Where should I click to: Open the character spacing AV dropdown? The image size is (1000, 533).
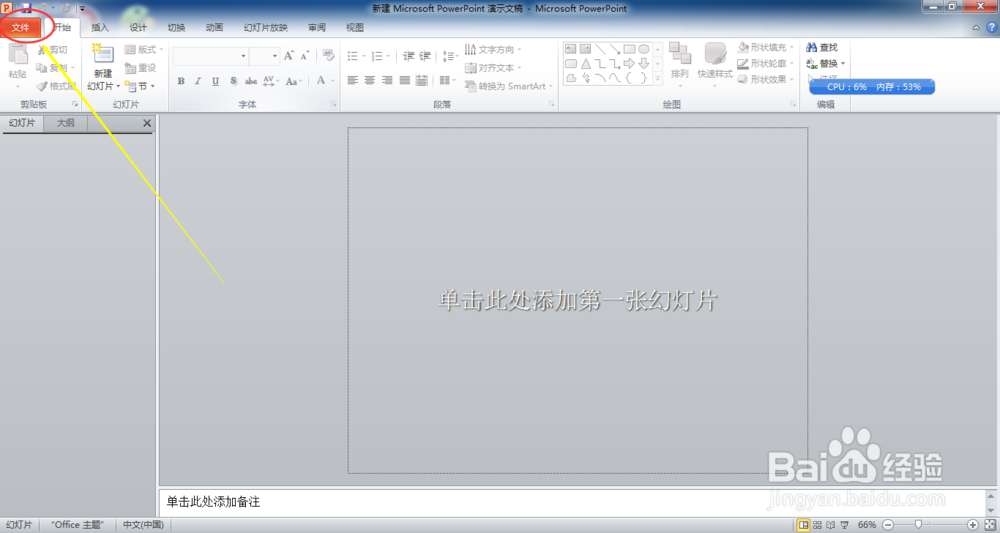pos(270,81)
